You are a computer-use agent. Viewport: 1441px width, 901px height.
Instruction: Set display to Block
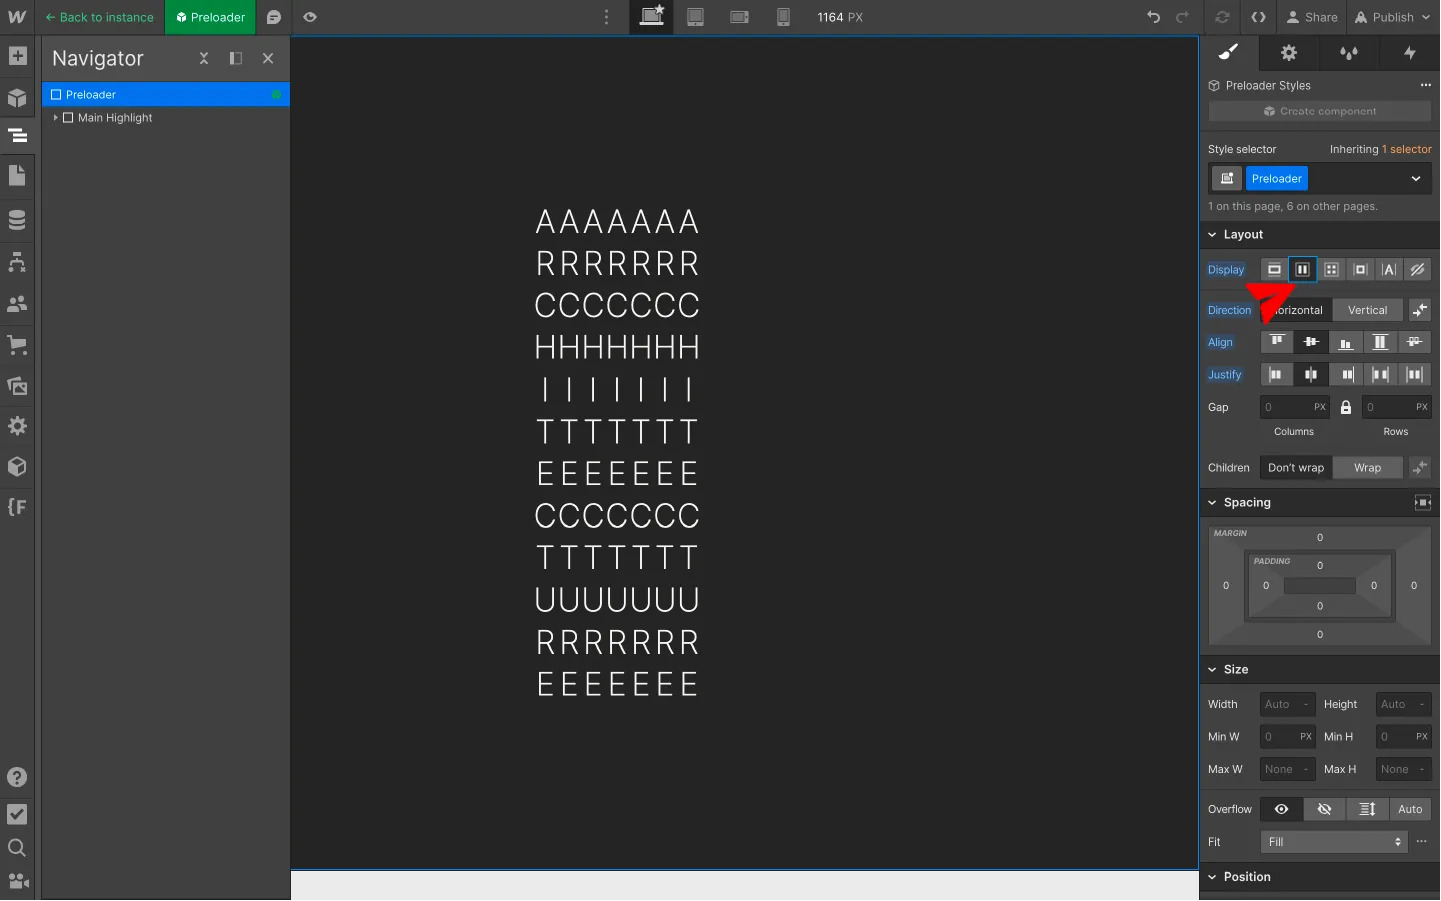[x=1274, y=270]
